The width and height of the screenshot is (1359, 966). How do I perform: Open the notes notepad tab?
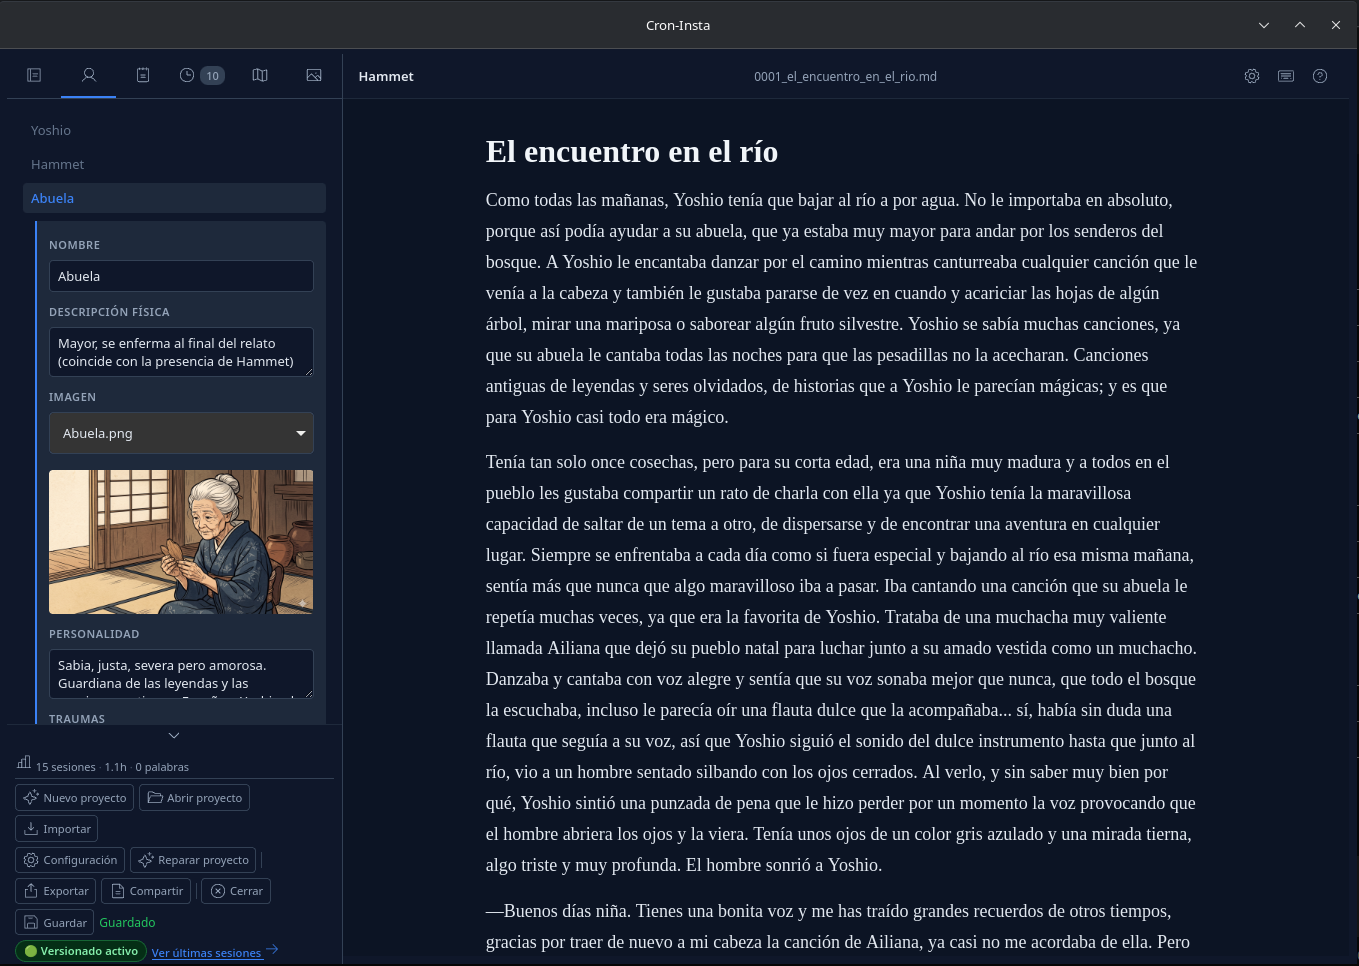(143, 75)
